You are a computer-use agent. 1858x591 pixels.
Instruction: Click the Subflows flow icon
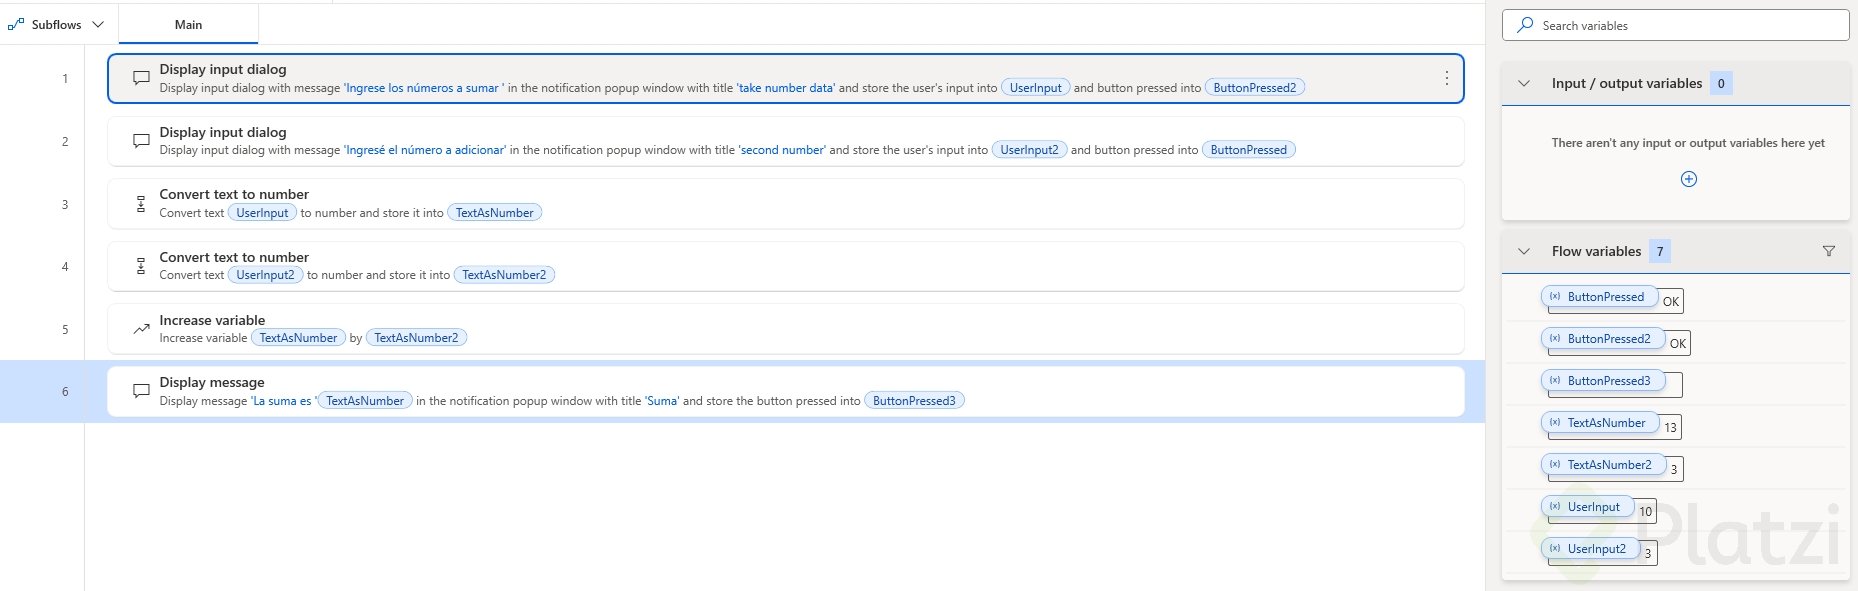pos(16,24)
